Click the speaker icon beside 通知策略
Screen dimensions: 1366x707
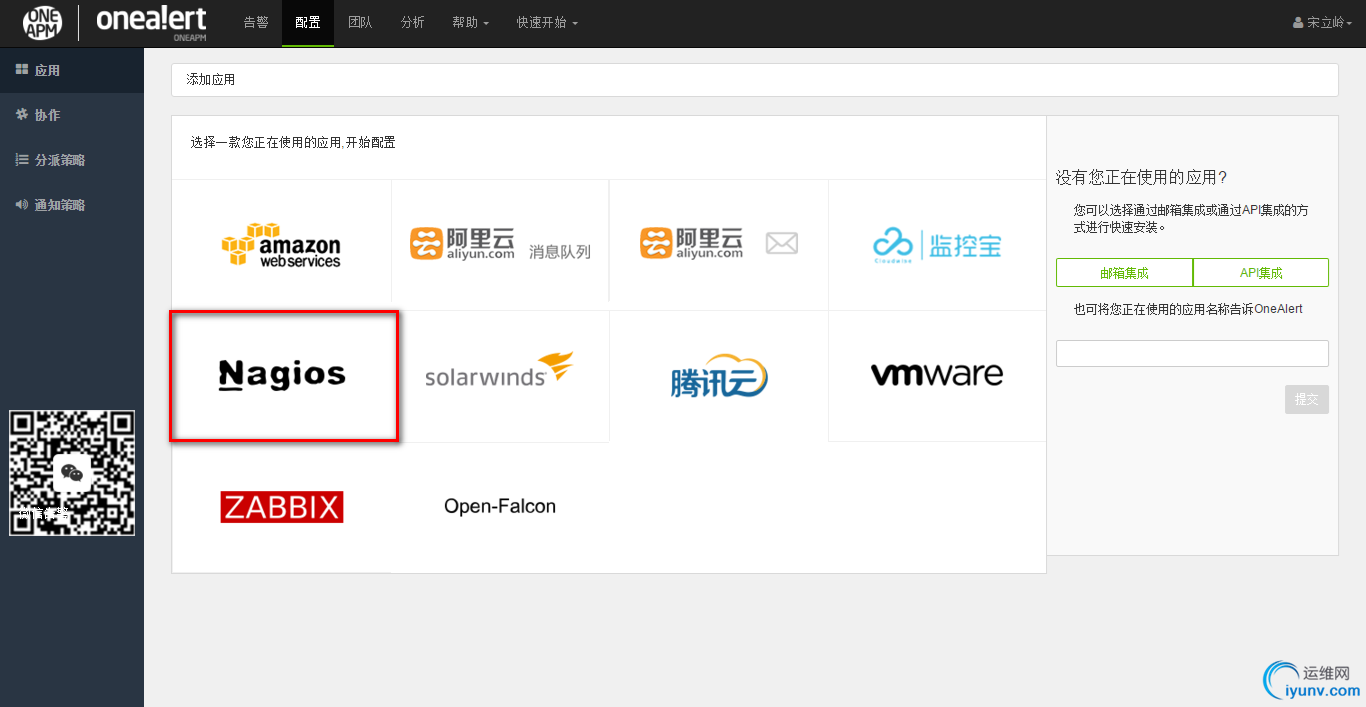22,205
